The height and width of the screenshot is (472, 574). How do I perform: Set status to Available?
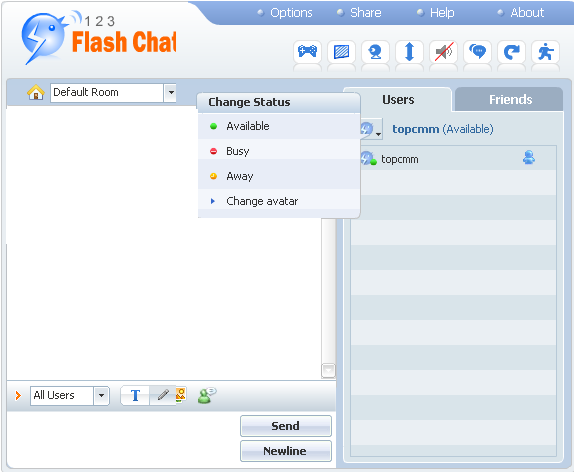click(x=279, y=126)
